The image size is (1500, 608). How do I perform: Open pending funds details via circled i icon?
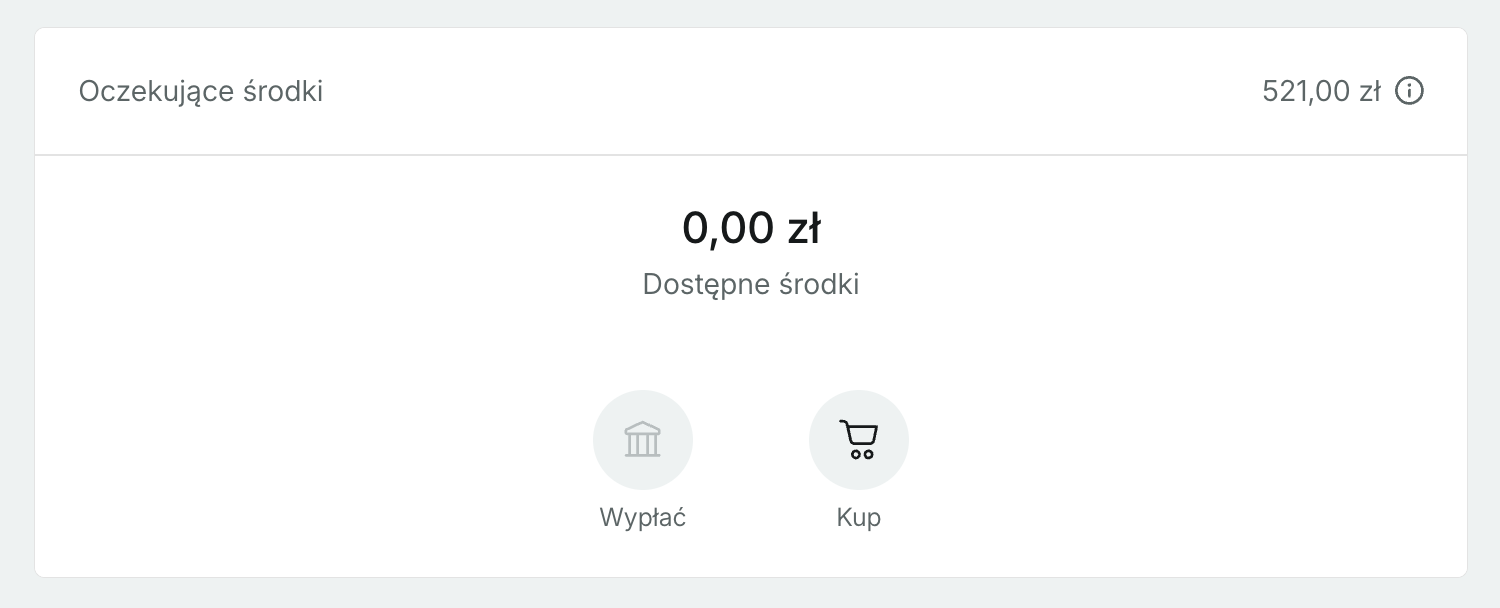[1409, 92]
